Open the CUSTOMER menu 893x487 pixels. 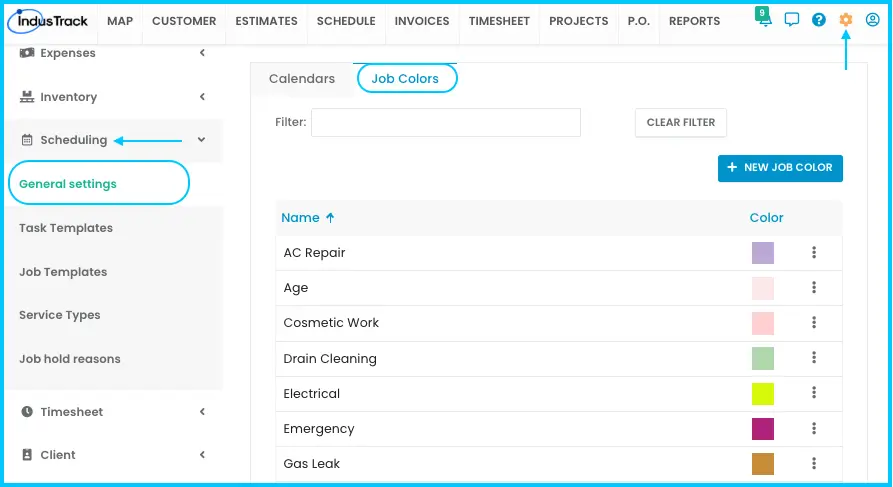[184, 21]
